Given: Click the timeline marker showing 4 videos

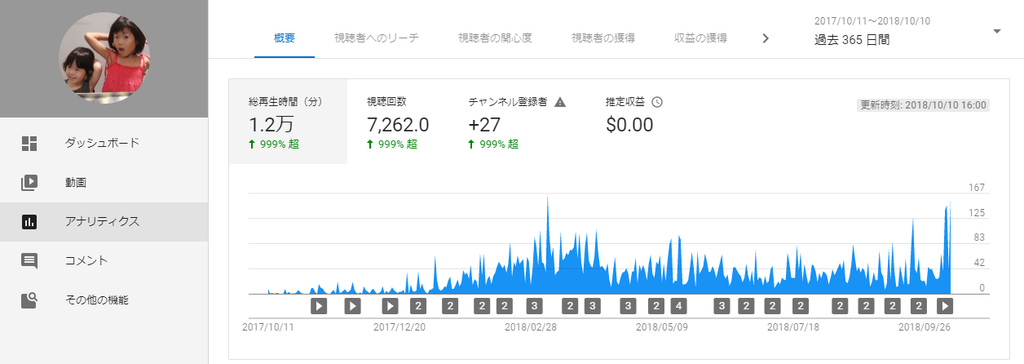Looking at the screenshot, I should pos(679,306).
